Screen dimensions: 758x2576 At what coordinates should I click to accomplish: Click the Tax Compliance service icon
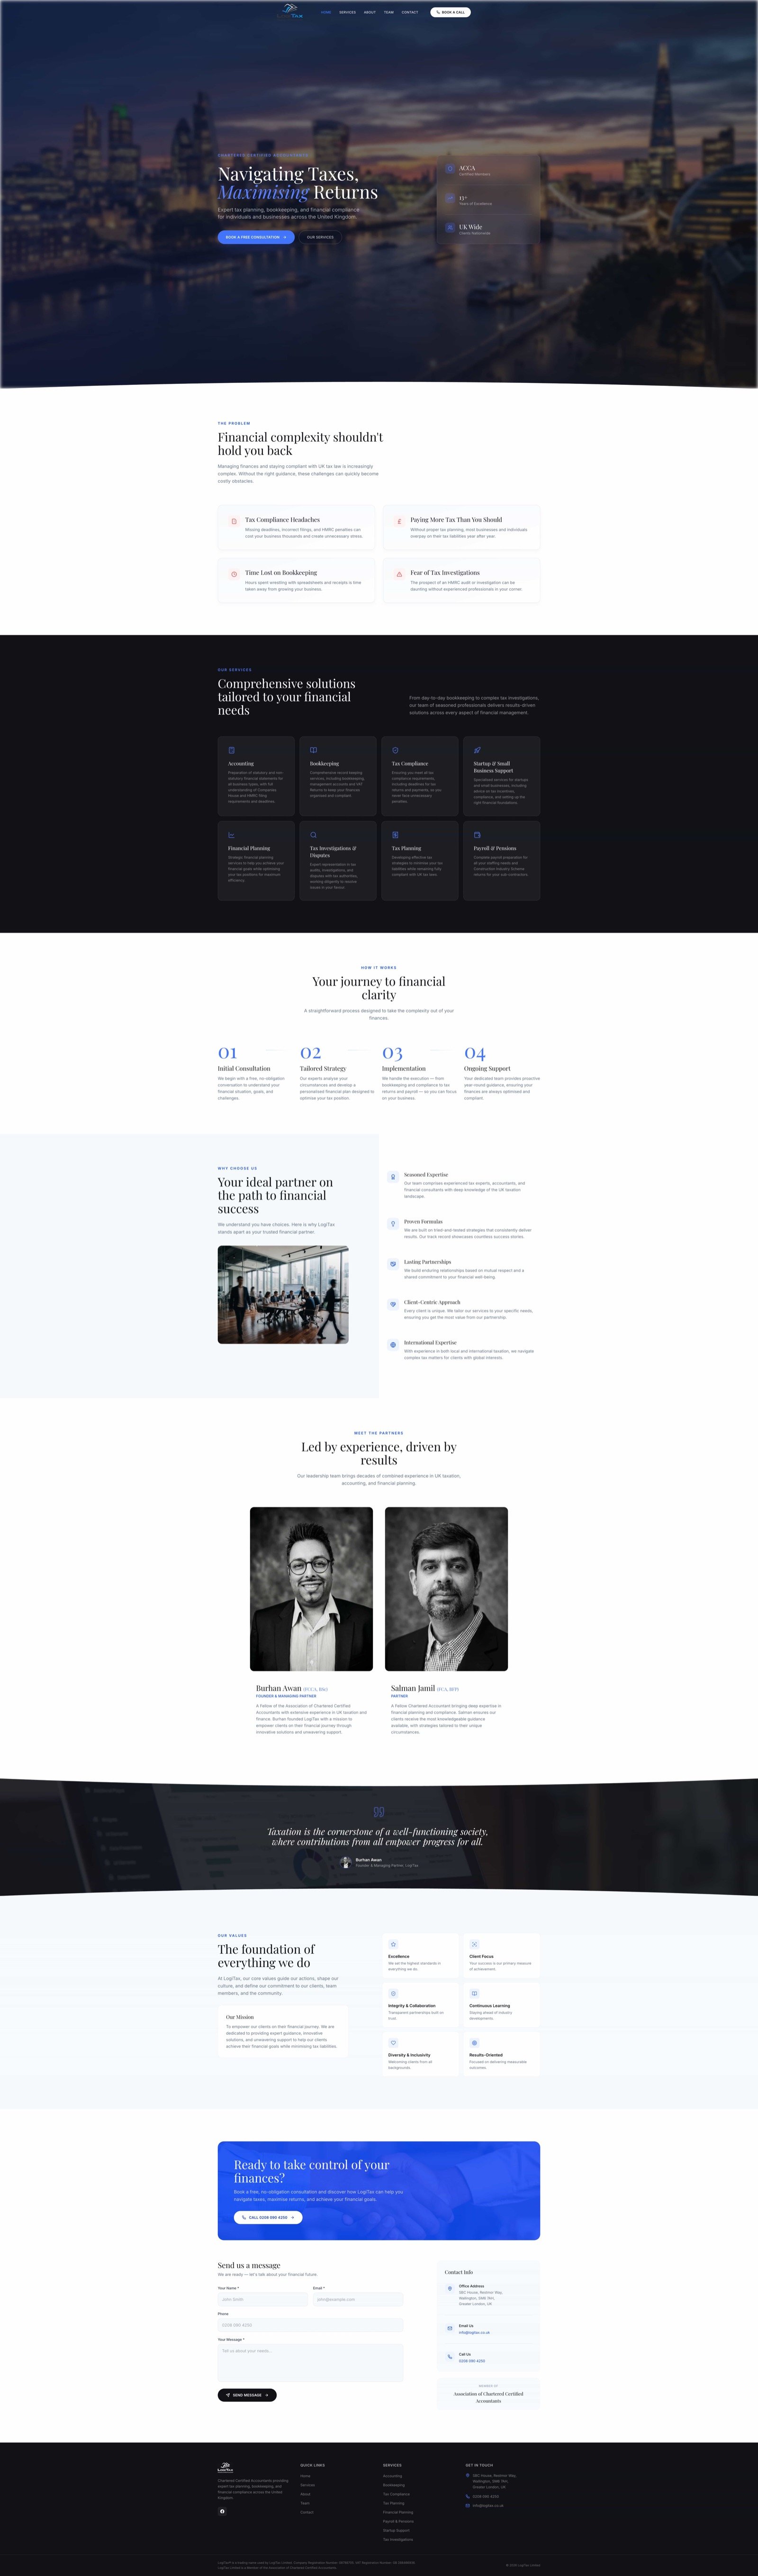point(395,749)
